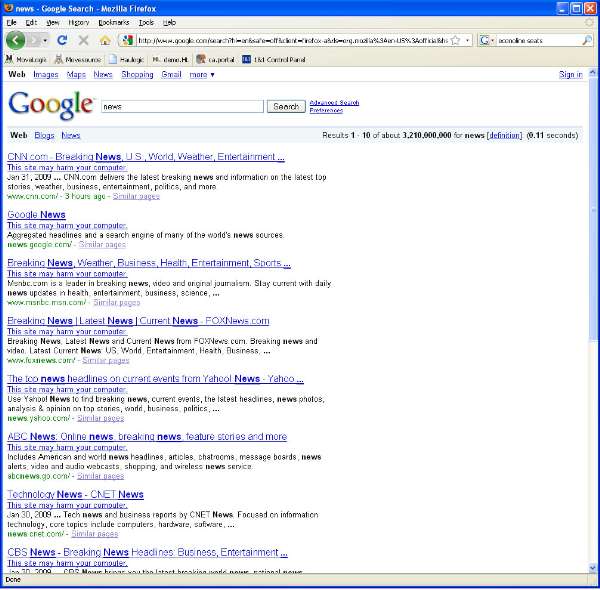600x590 pixels.
Task: Switch to News tab beside Blogs
Action: pyautogui.click(x=71, y=135)
